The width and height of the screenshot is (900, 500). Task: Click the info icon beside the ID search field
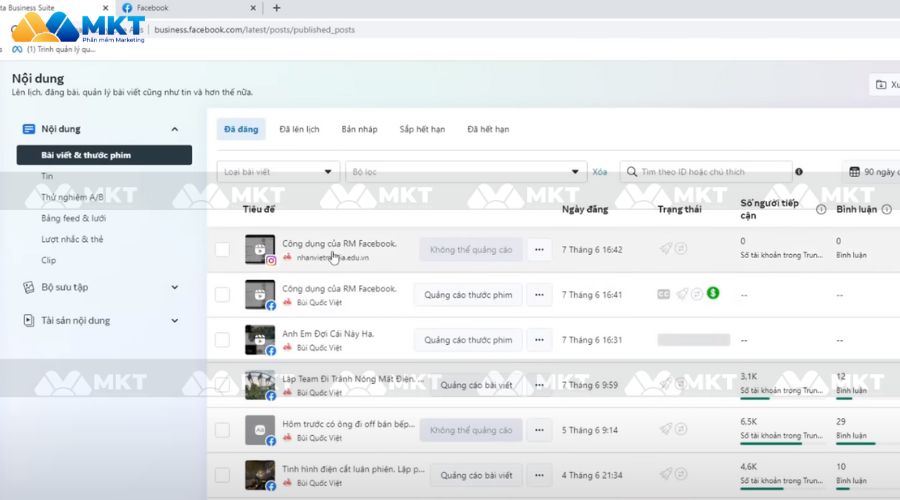click(798, 172)
